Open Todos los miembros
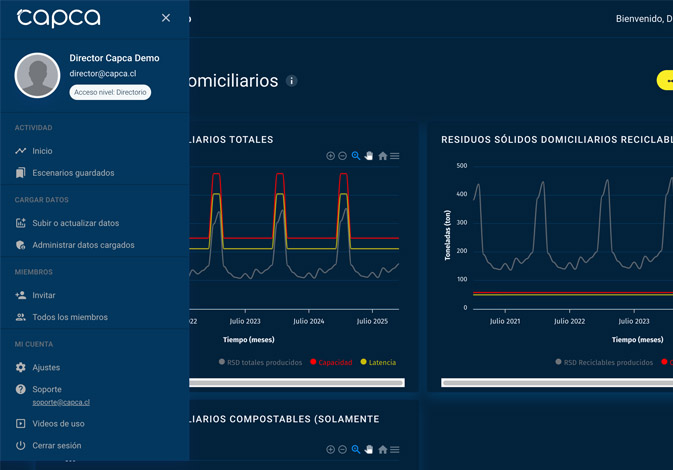Image resolution: width=673 pixels, height=470 pixels. tap(69, 317)
